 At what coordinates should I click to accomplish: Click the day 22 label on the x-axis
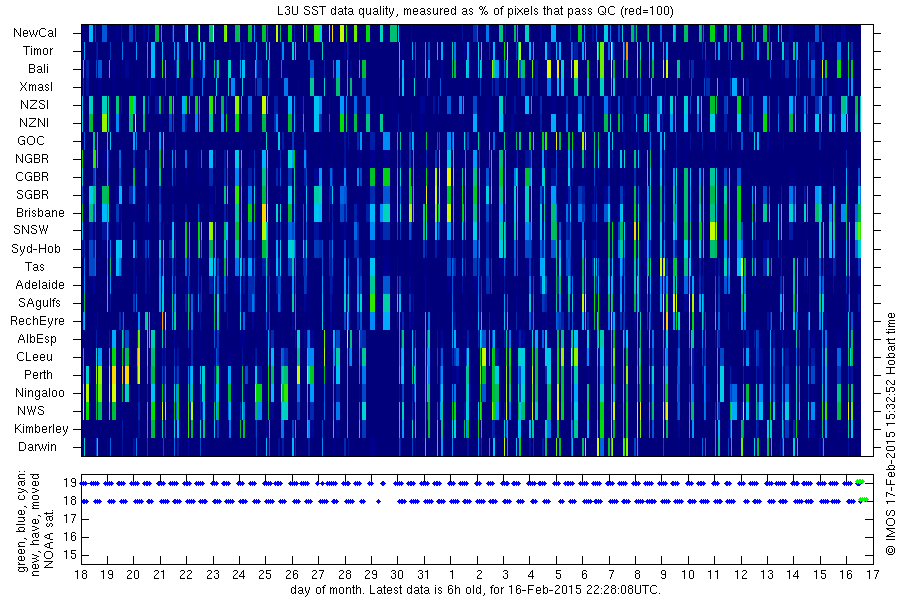185,575
